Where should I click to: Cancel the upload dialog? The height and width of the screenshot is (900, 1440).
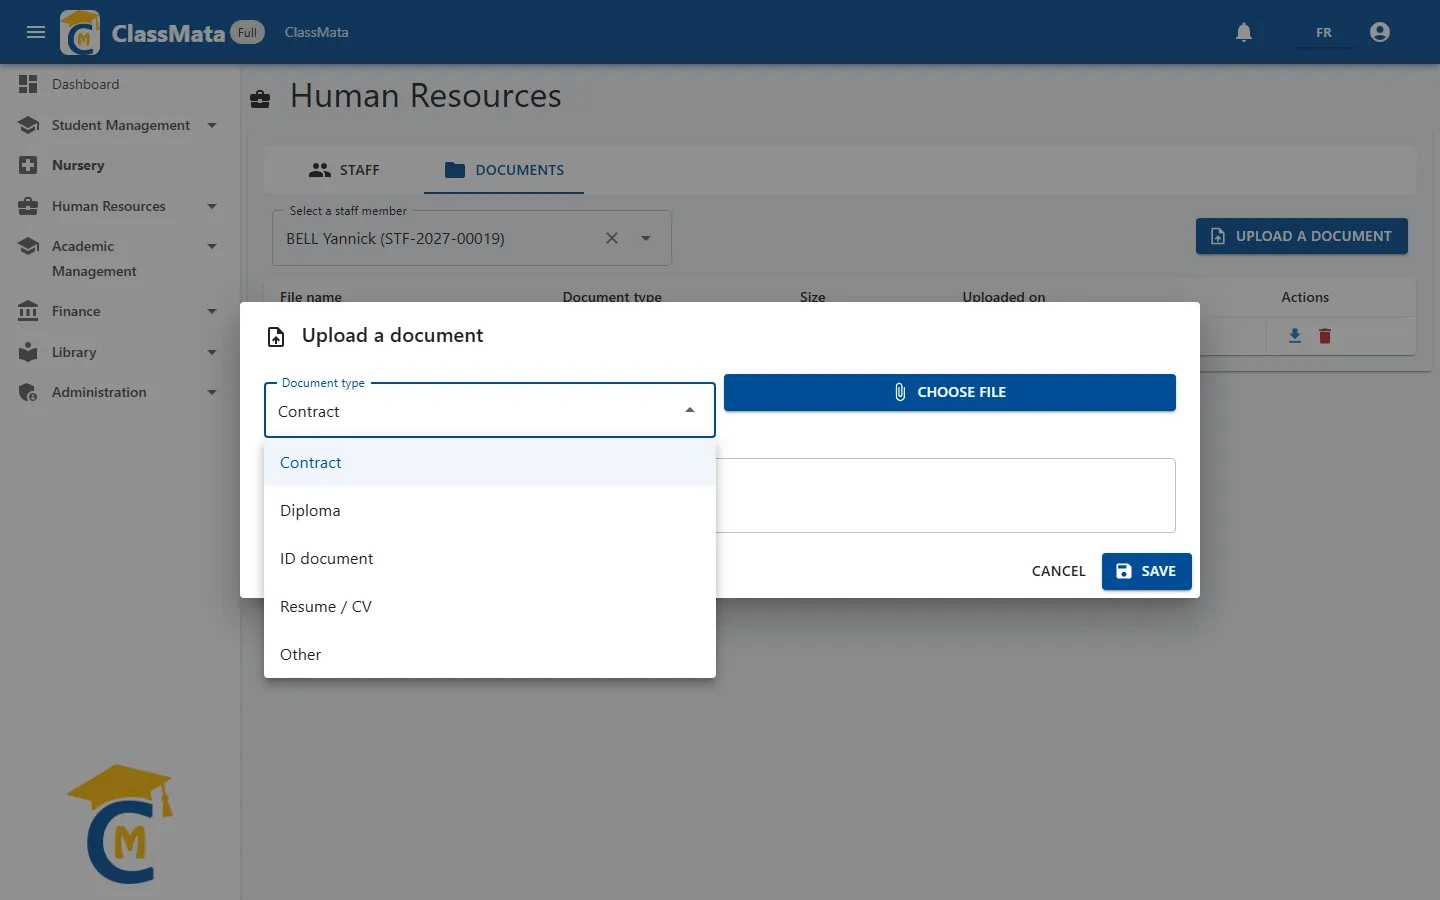(1058, 571)
